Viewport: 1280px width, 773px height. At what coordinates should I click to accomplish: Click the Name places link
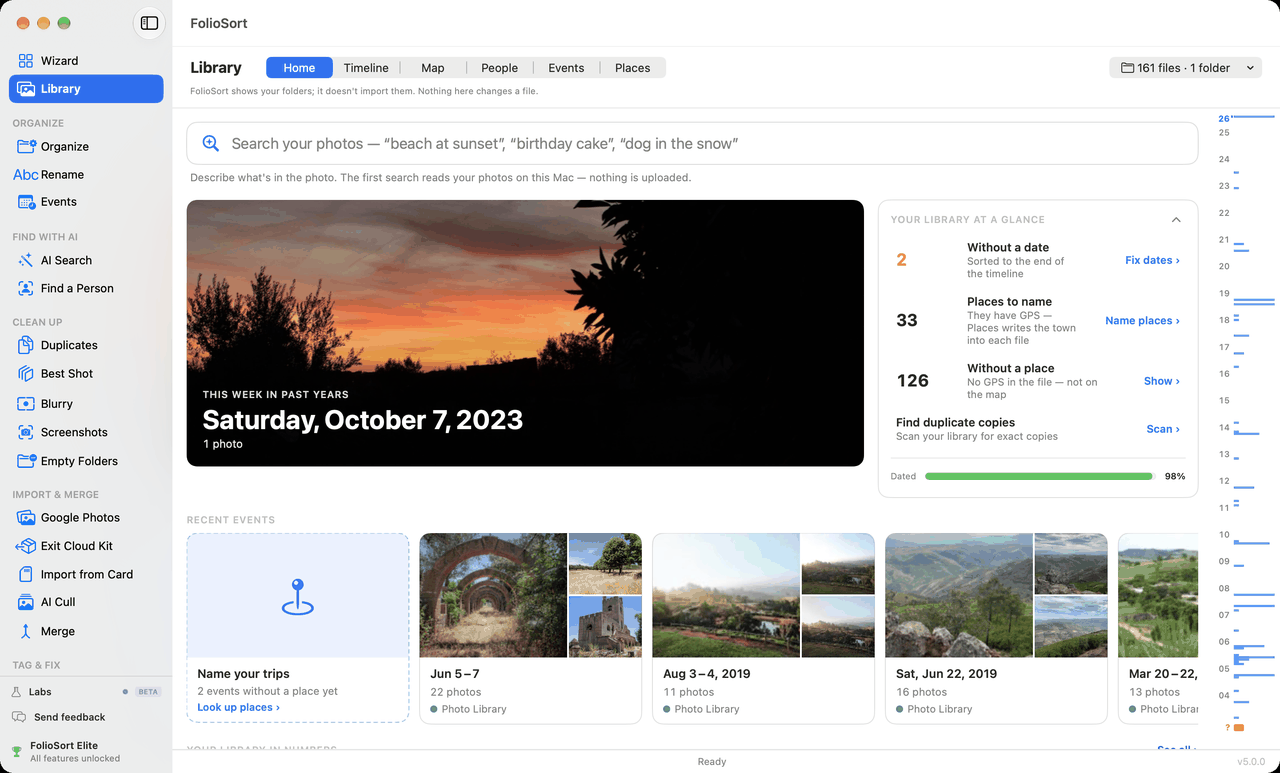pyautogui.click(x=1142, y=321)
